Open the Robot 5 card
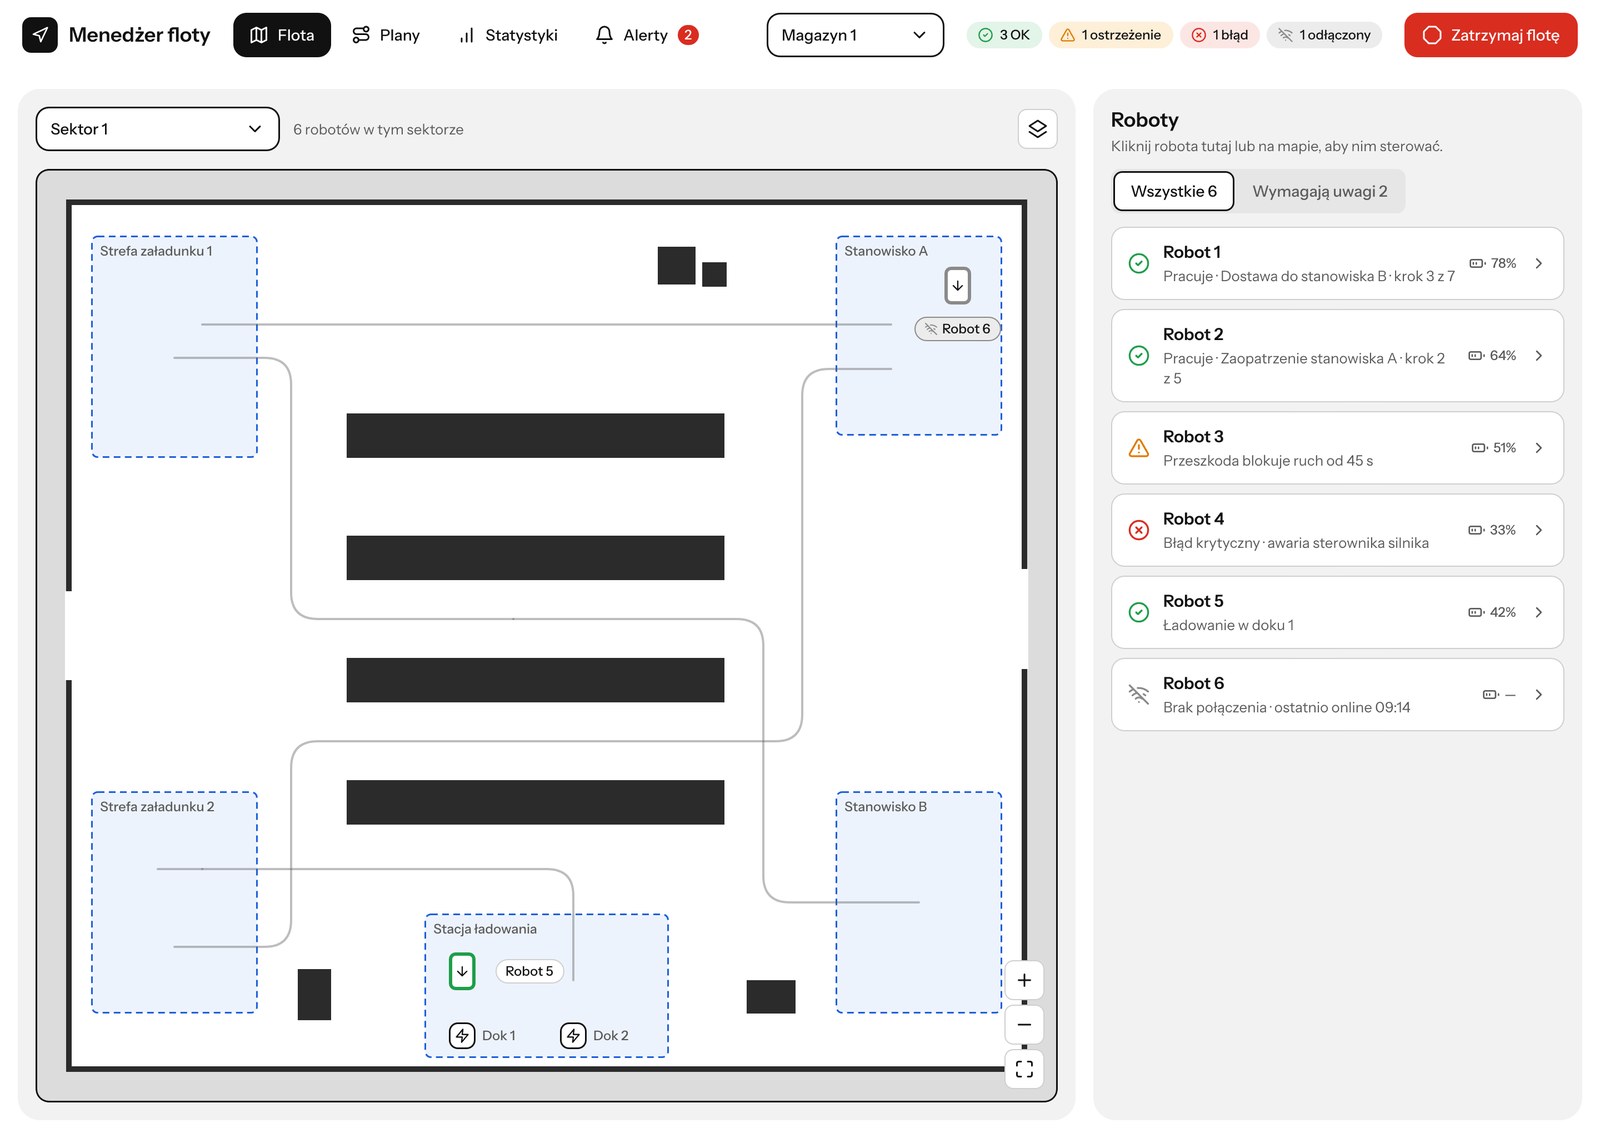 (x=1337, y=612)
